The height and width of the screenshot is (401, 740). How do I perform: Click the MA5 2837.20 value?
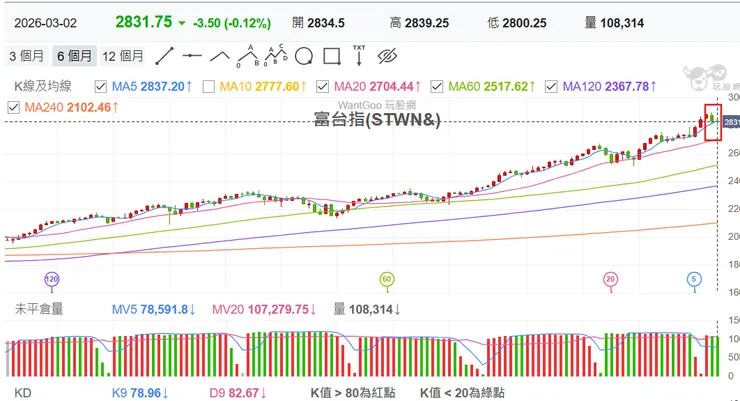click(152, 86)
